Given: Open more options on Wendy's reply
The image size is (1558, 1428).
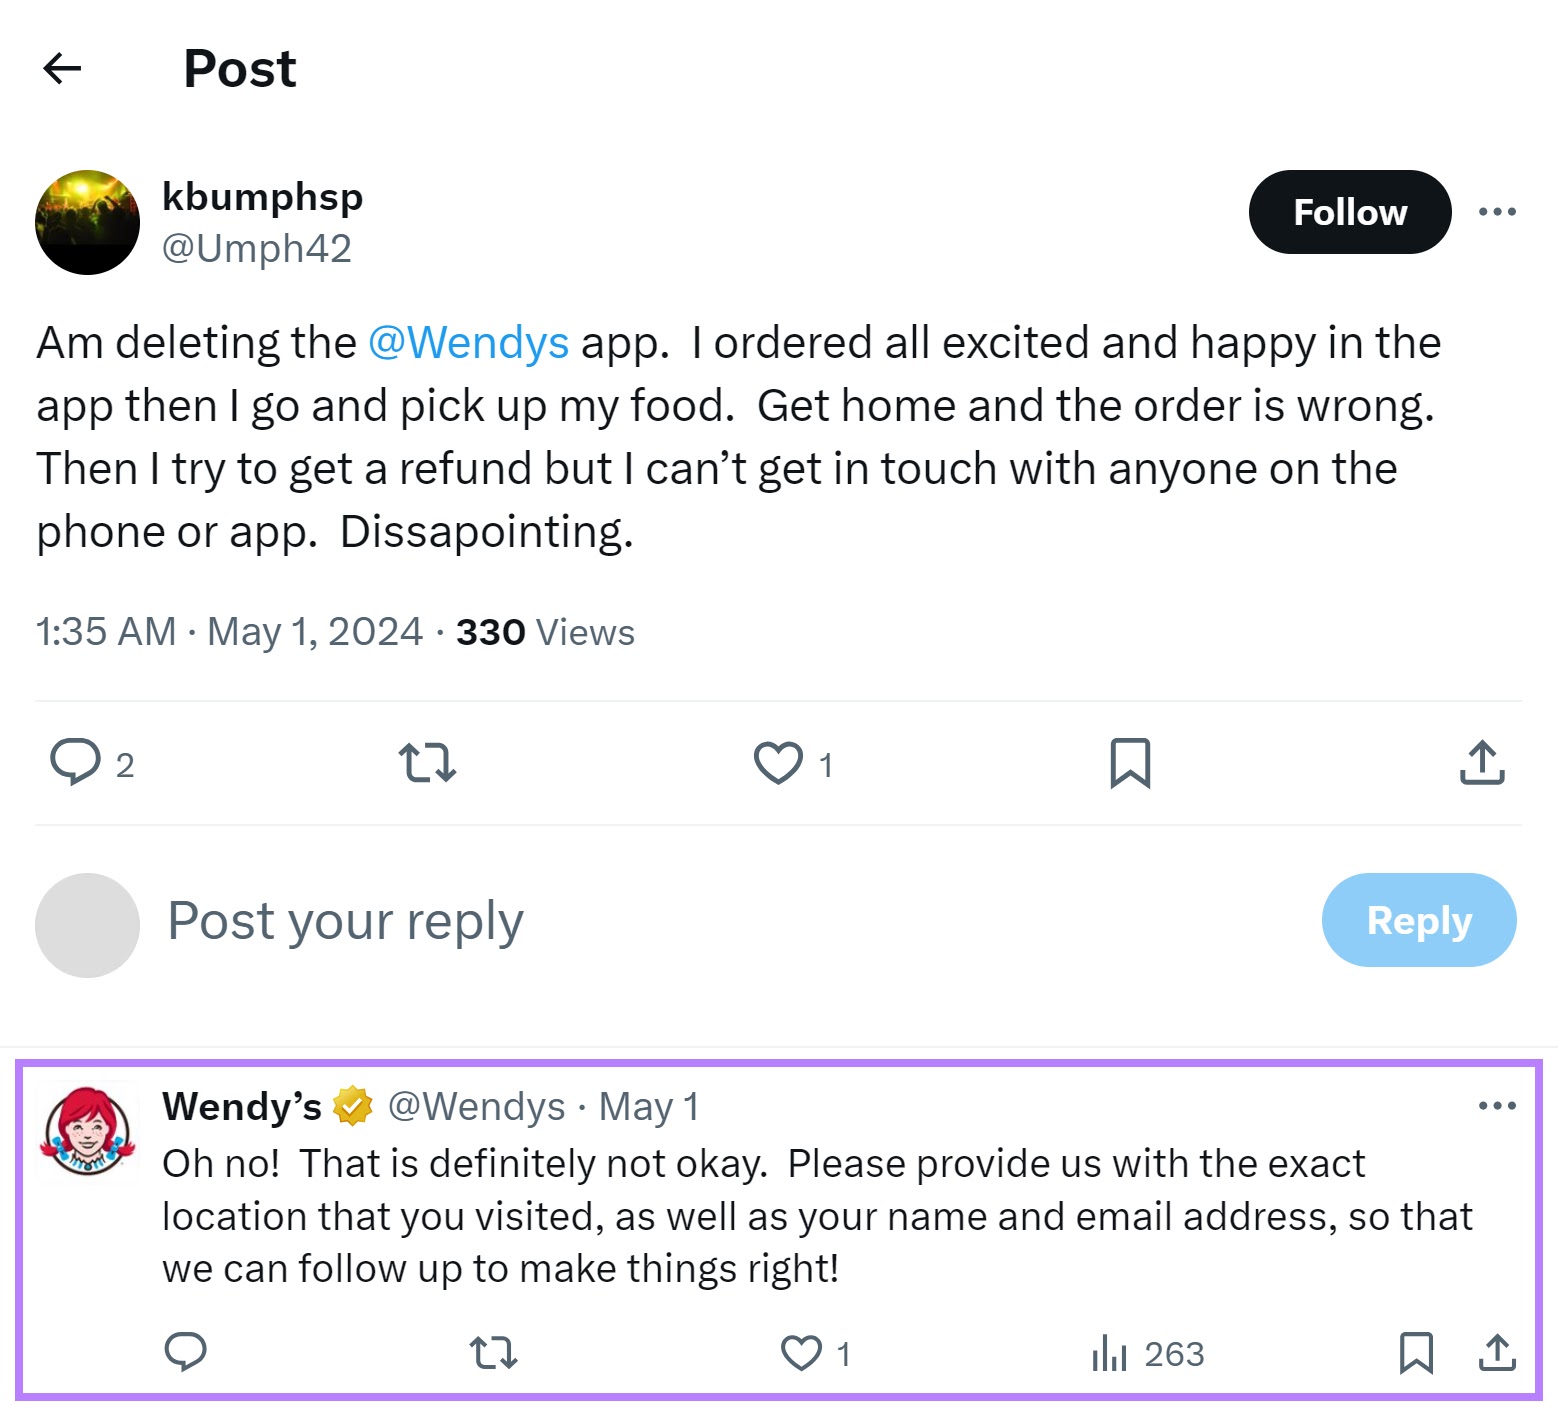Looking at the screenshot, I should pyautogui.click(x=1497, y=1104).
